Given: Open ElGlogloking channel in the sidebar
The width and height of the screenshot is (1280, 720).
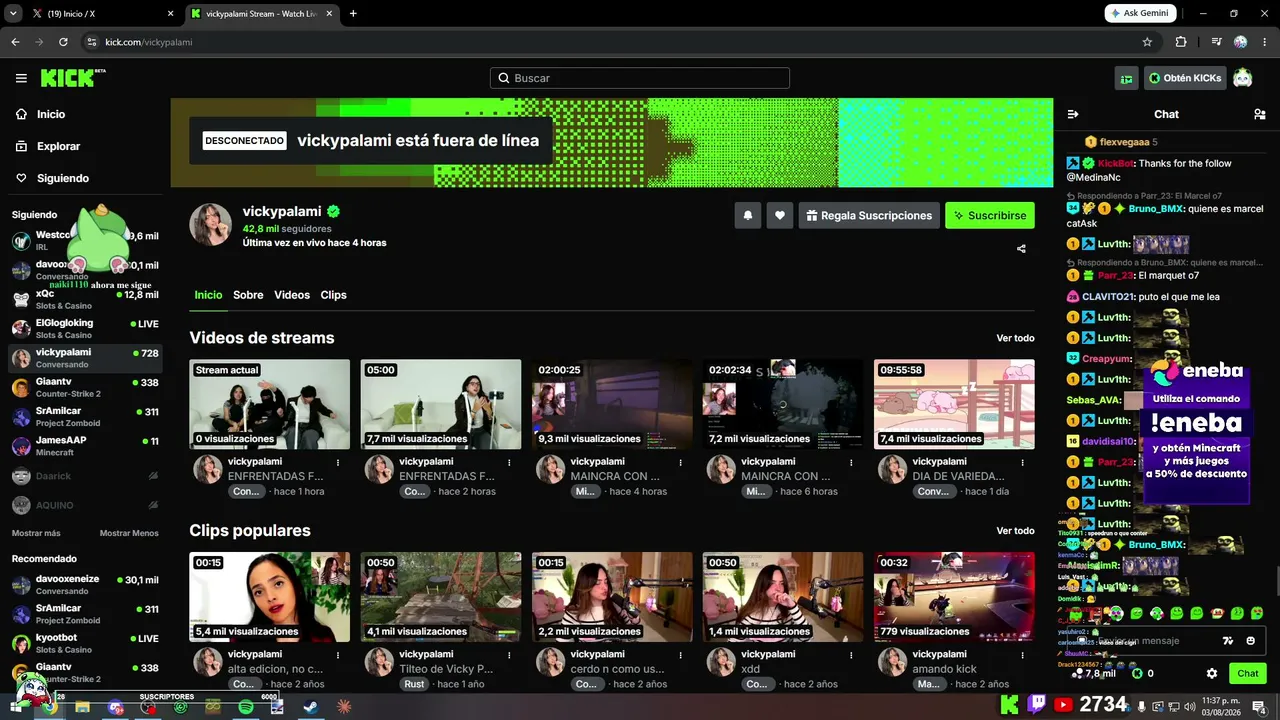Looking at the screenshot, I should 85,329.
